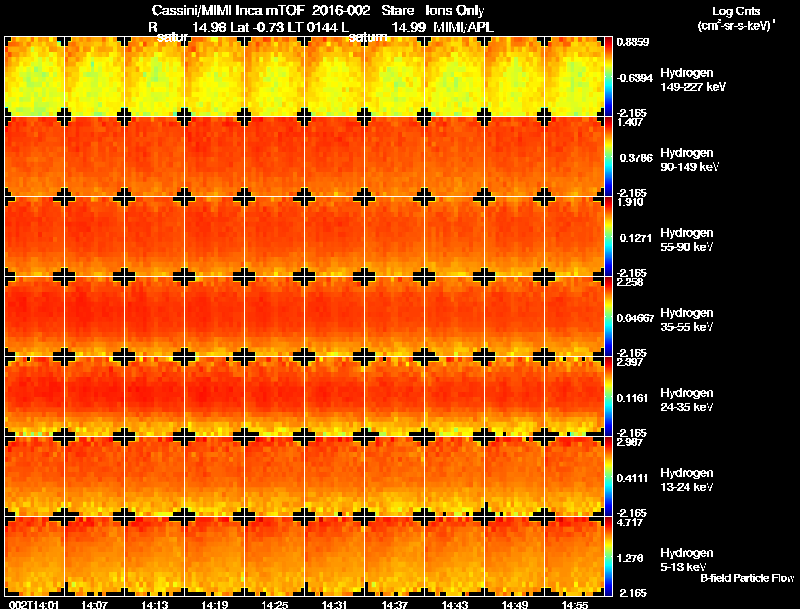Click the B-field Particle Flow label

tap(747, 578)
